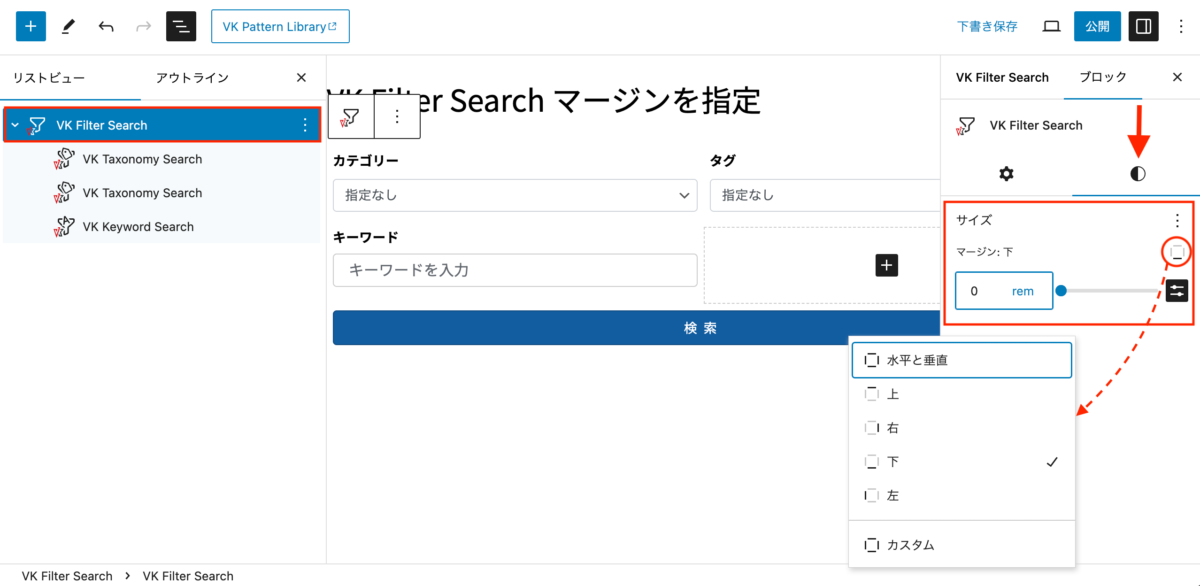Toggle the list view document overview icon
Screen dimensions: 1200x586
tap(181, 26)
